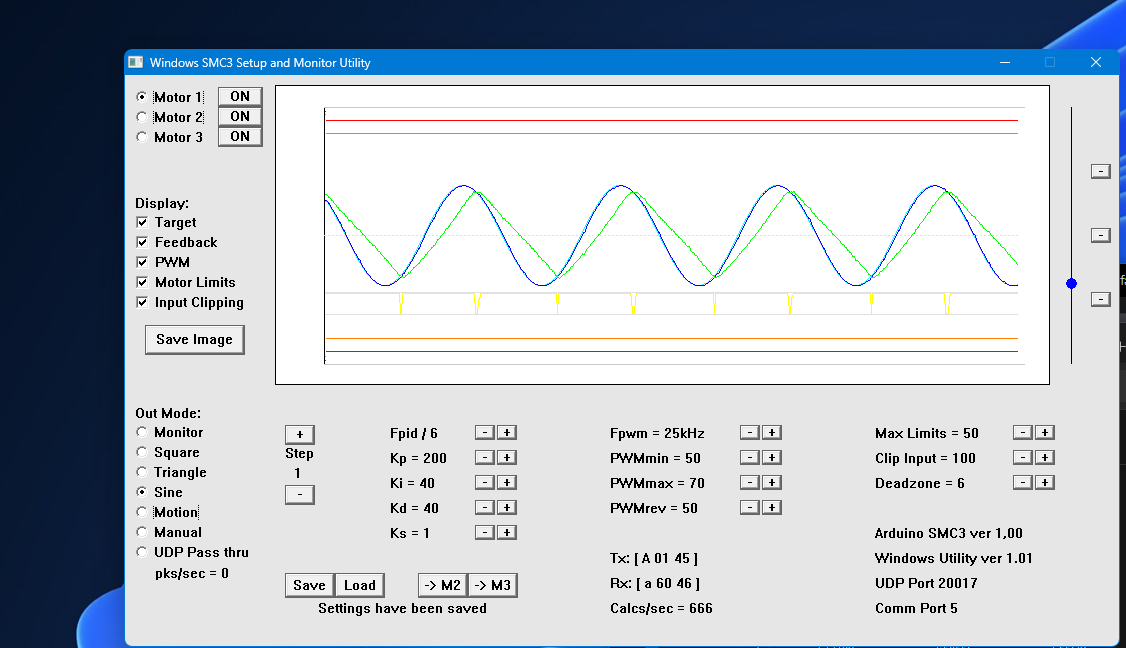Increase Kp value with plus button
Viewport: 1126px width, 648px height.
pyautogui.click(x=507, y=458)
